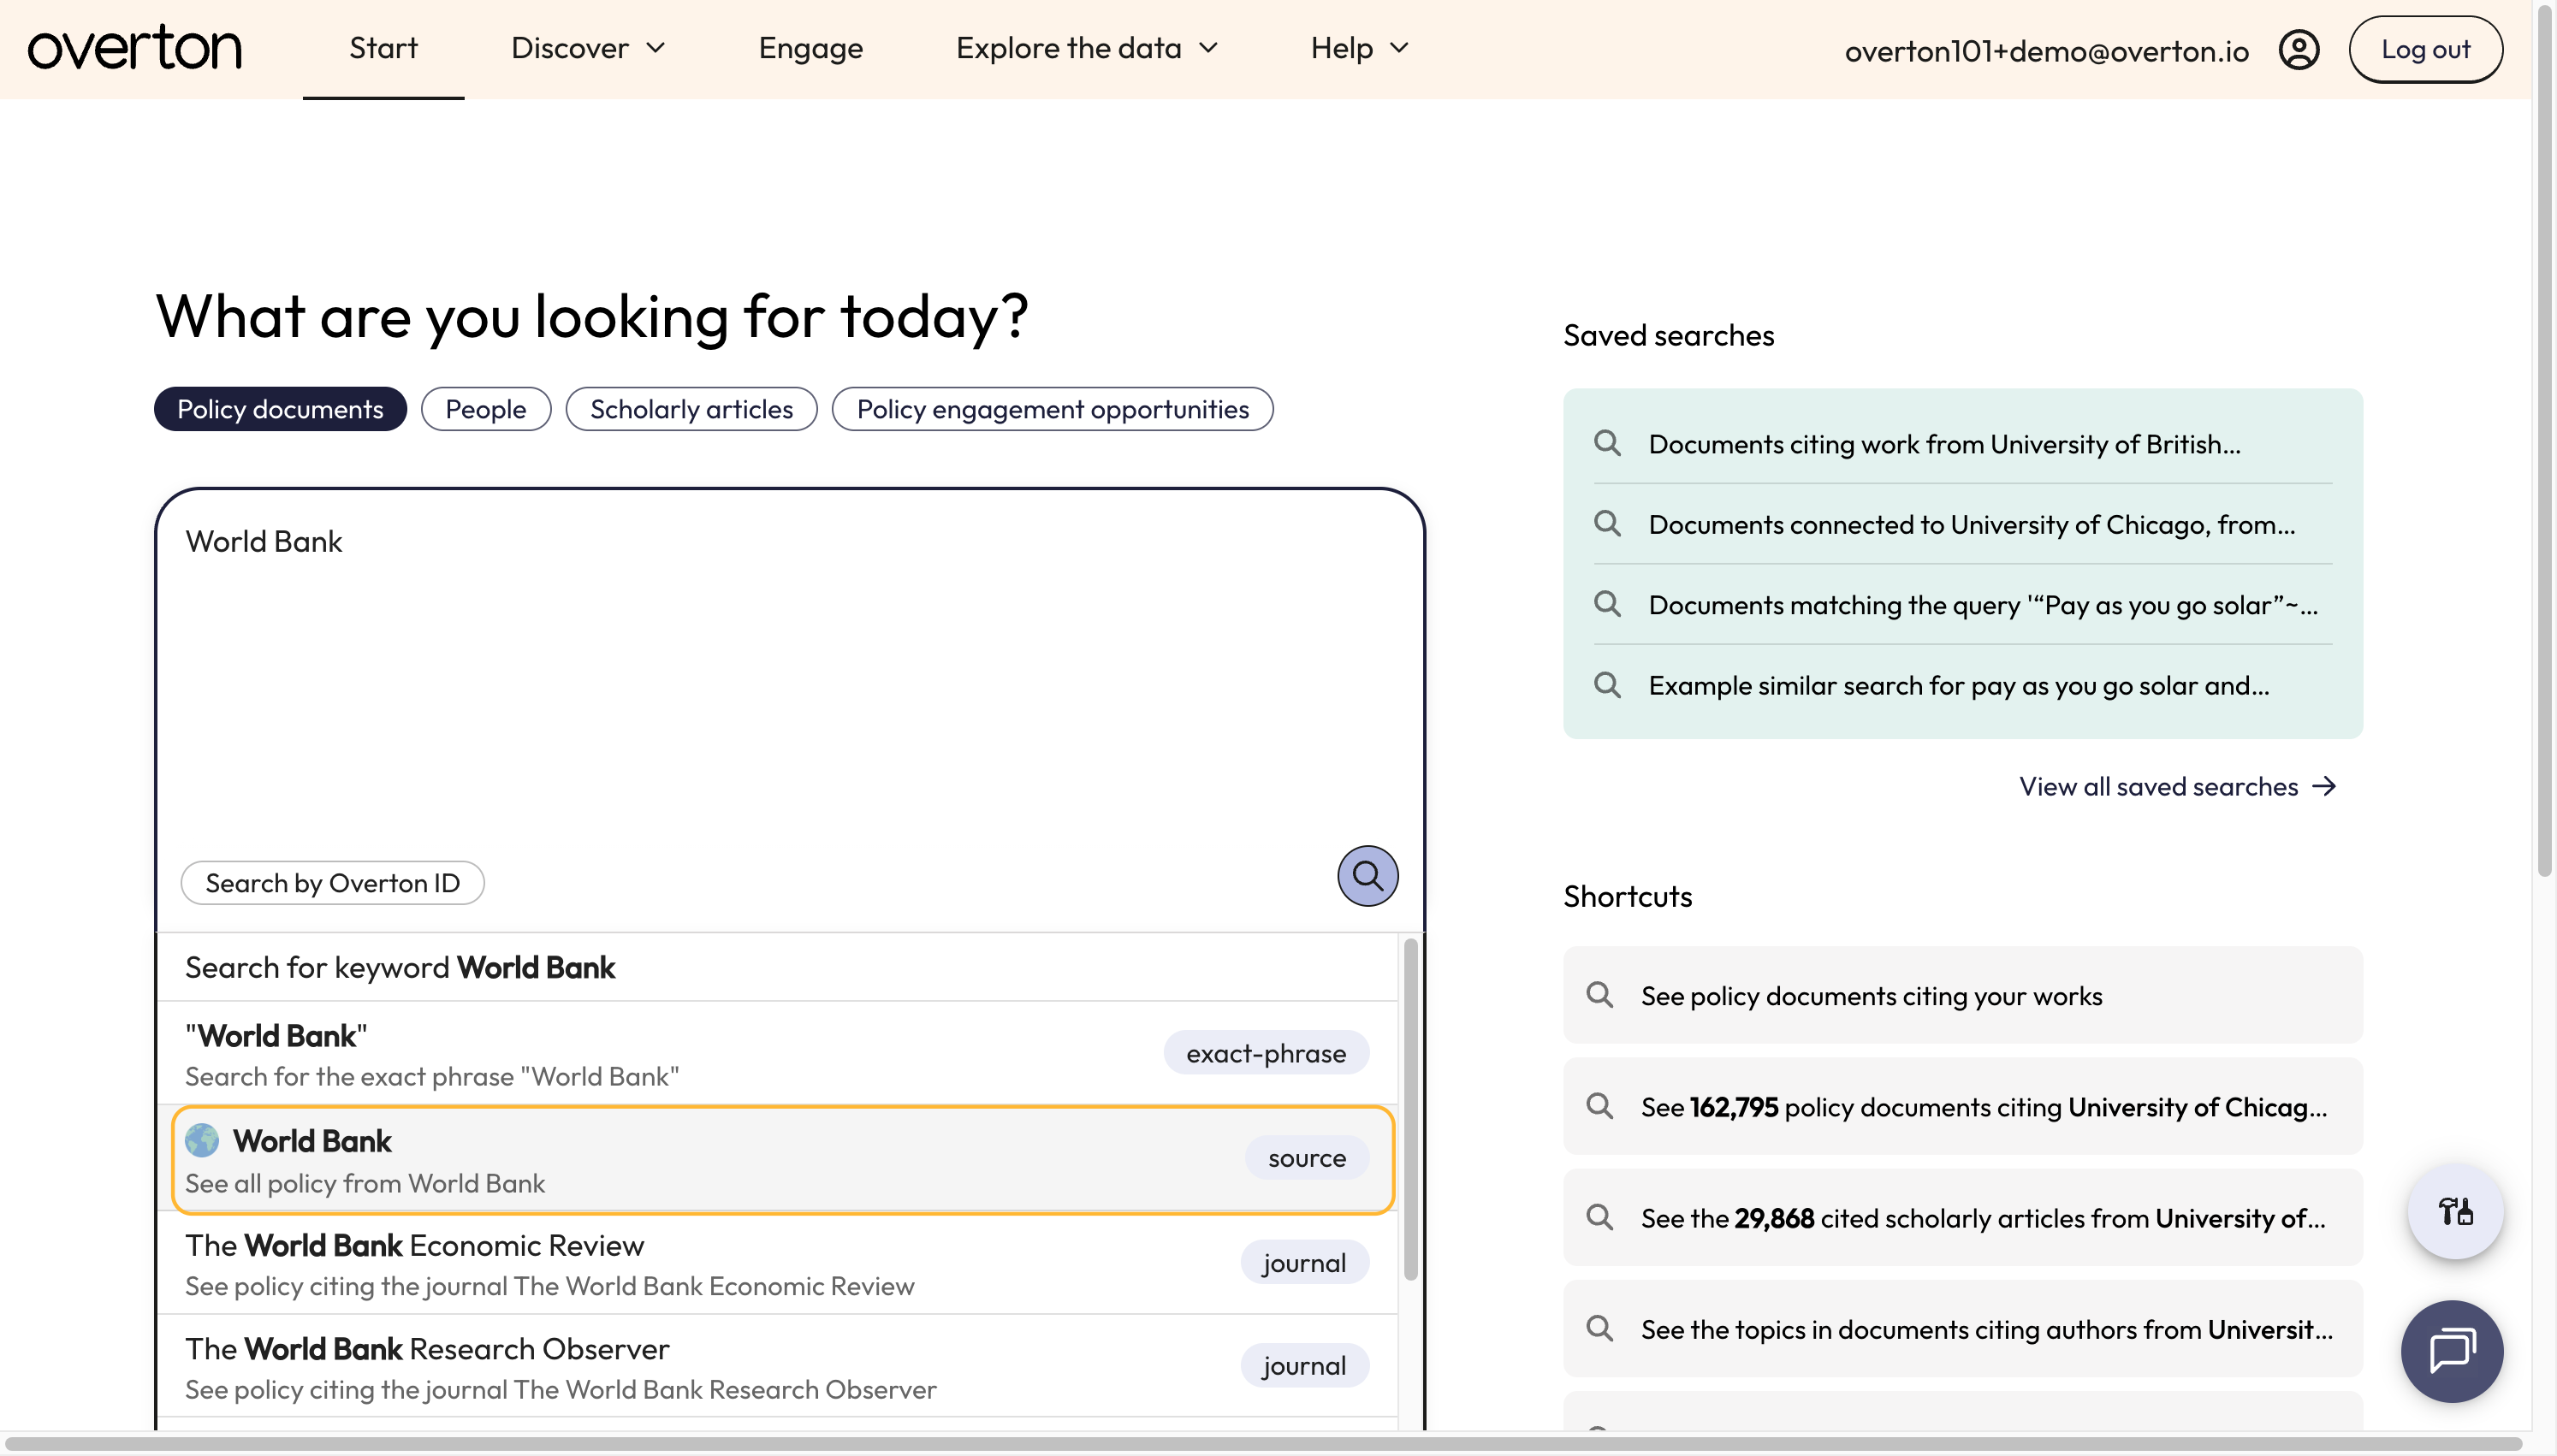Switch search type to People
2557x1456 pixels.
485,409
